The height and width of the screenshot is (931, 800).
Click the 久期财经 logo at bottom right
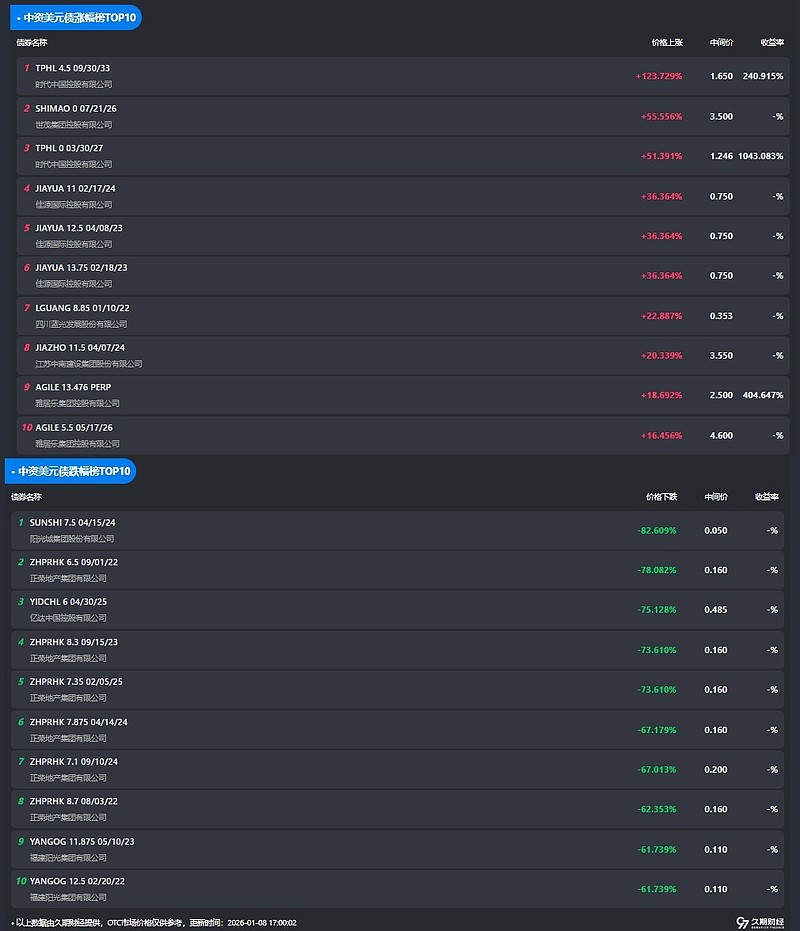pyautogui.click(x=760, y=921)
